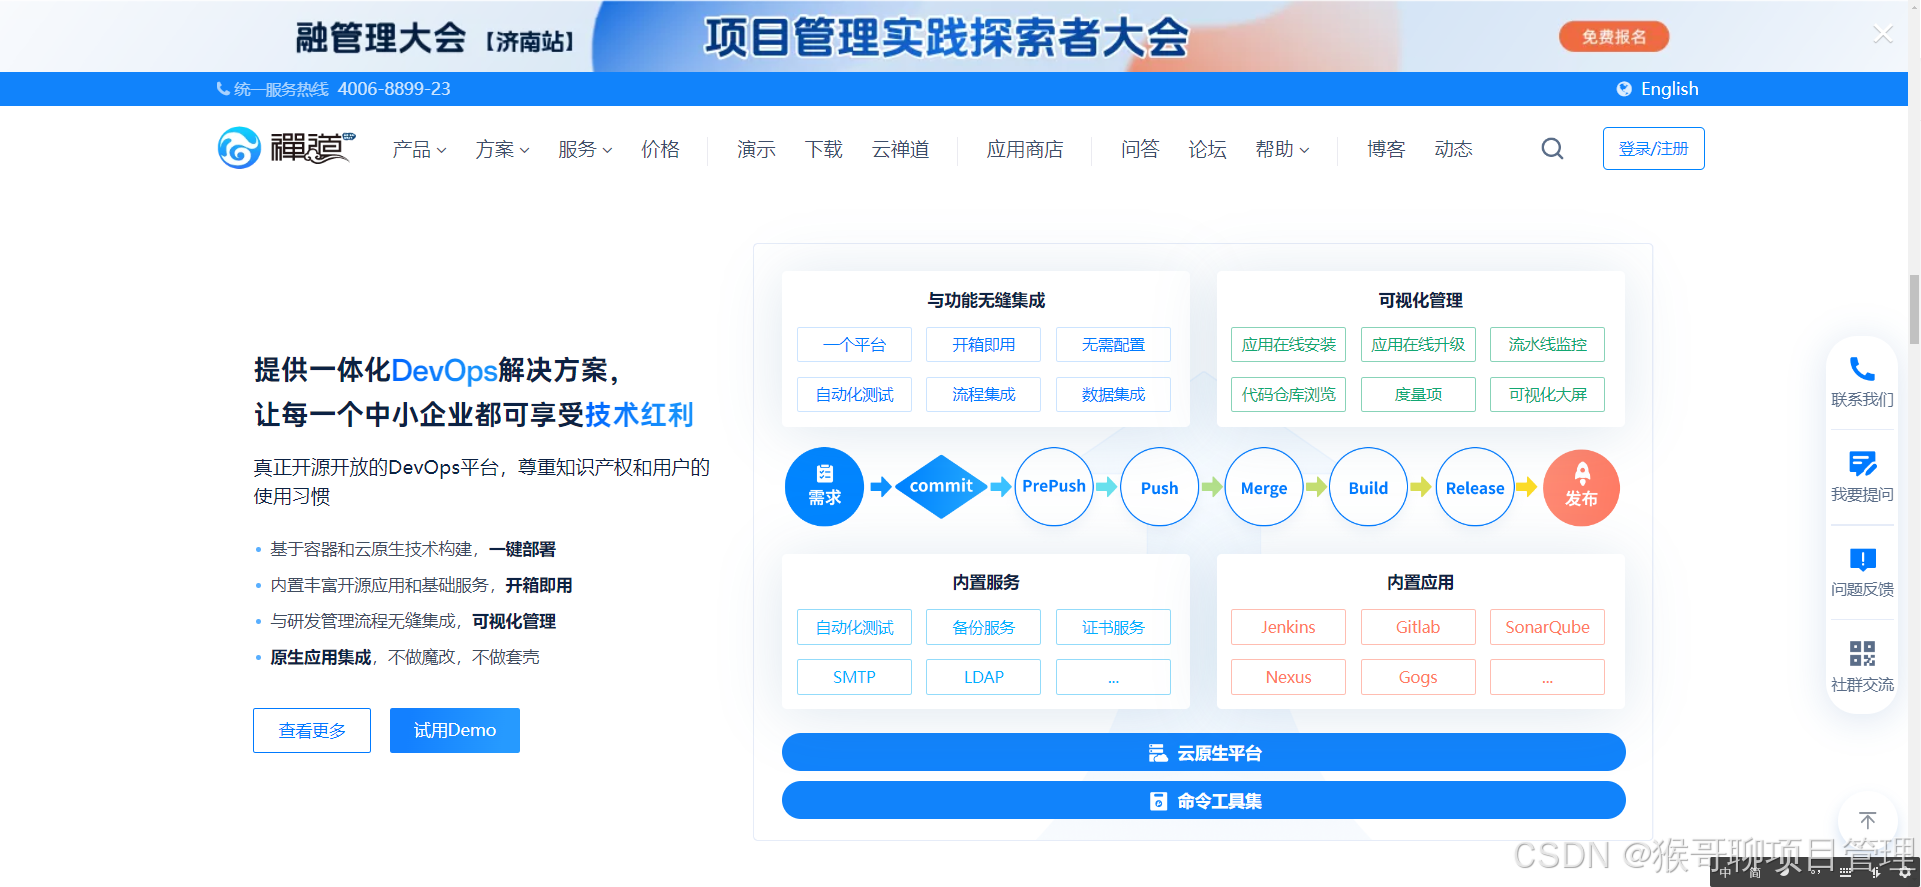
Task: Expand the 服务 dropdown menu
Action: point(585,149)
